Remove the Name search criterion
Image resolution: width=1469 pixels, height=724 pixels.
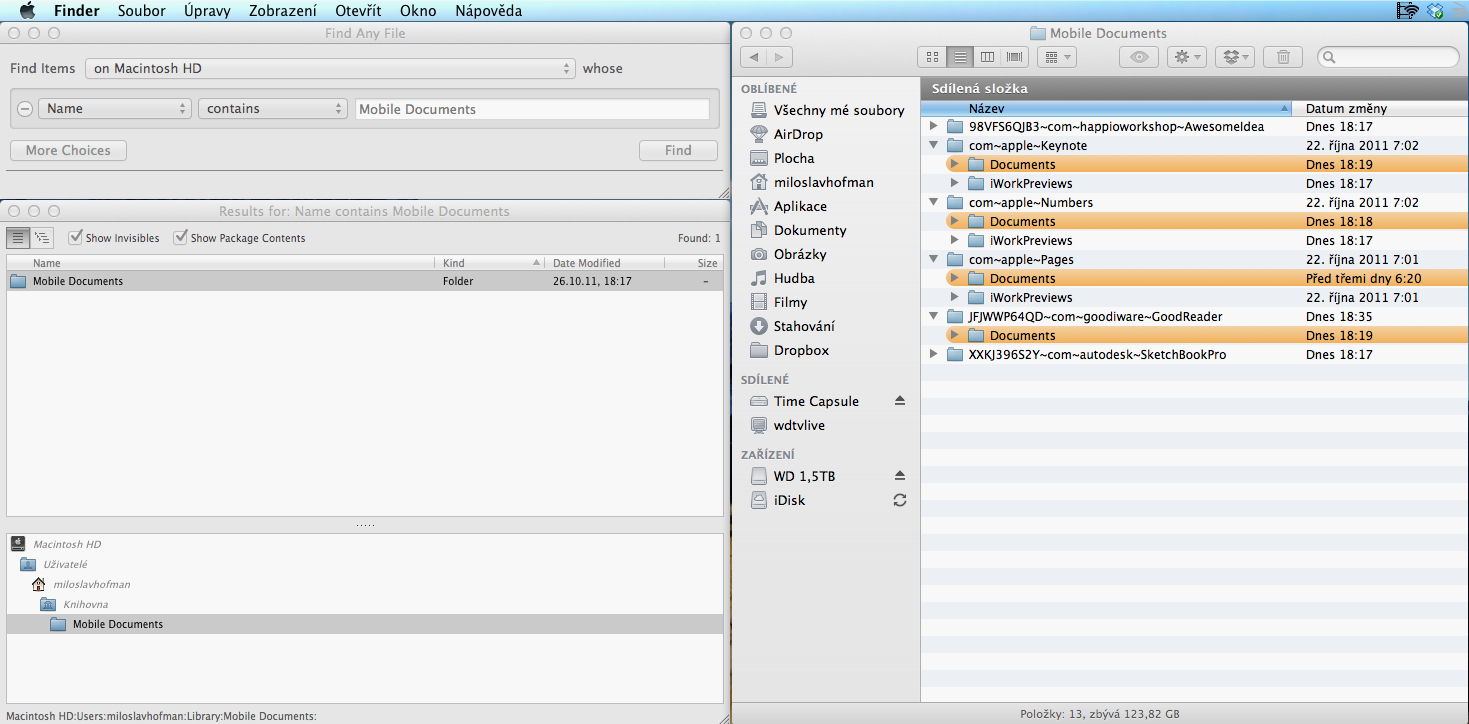click(x=25, y=109)
